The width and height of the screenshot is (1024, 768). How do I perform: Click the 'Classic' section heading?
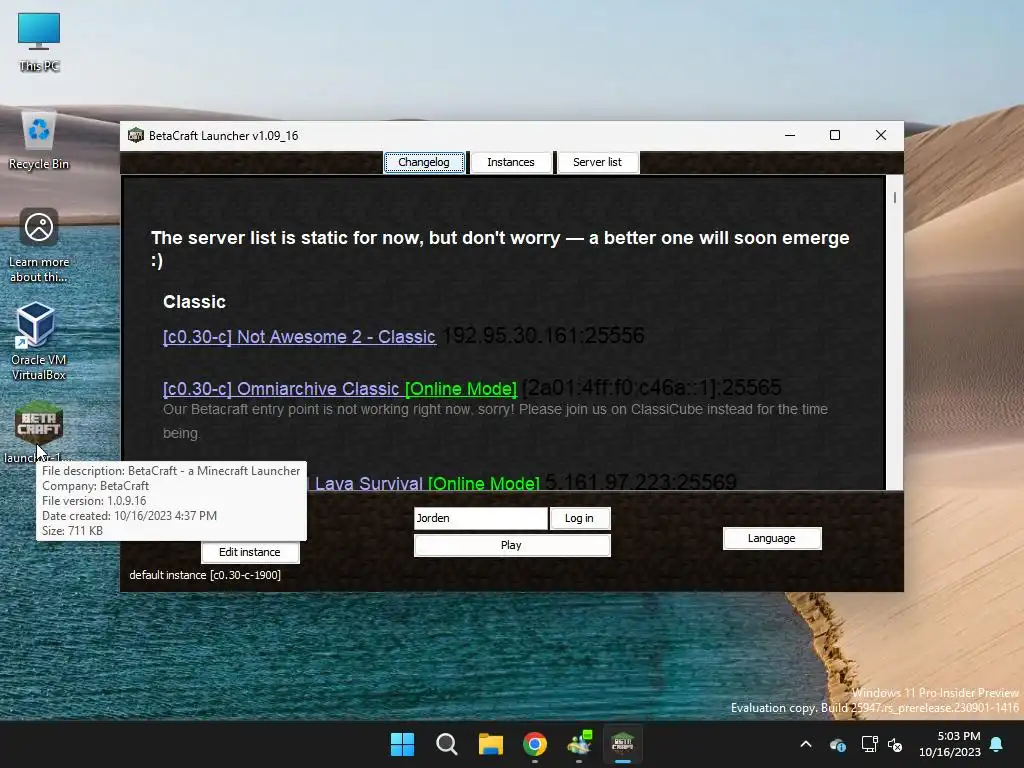click(x=195, y=302)
